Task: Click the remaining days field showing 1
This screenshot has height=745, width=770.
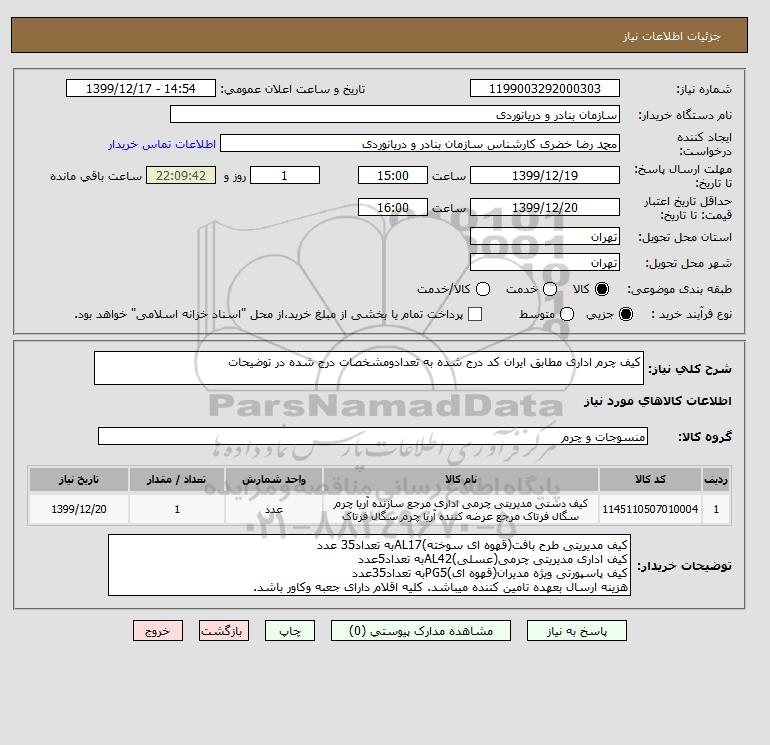Action: coord(285,175)
